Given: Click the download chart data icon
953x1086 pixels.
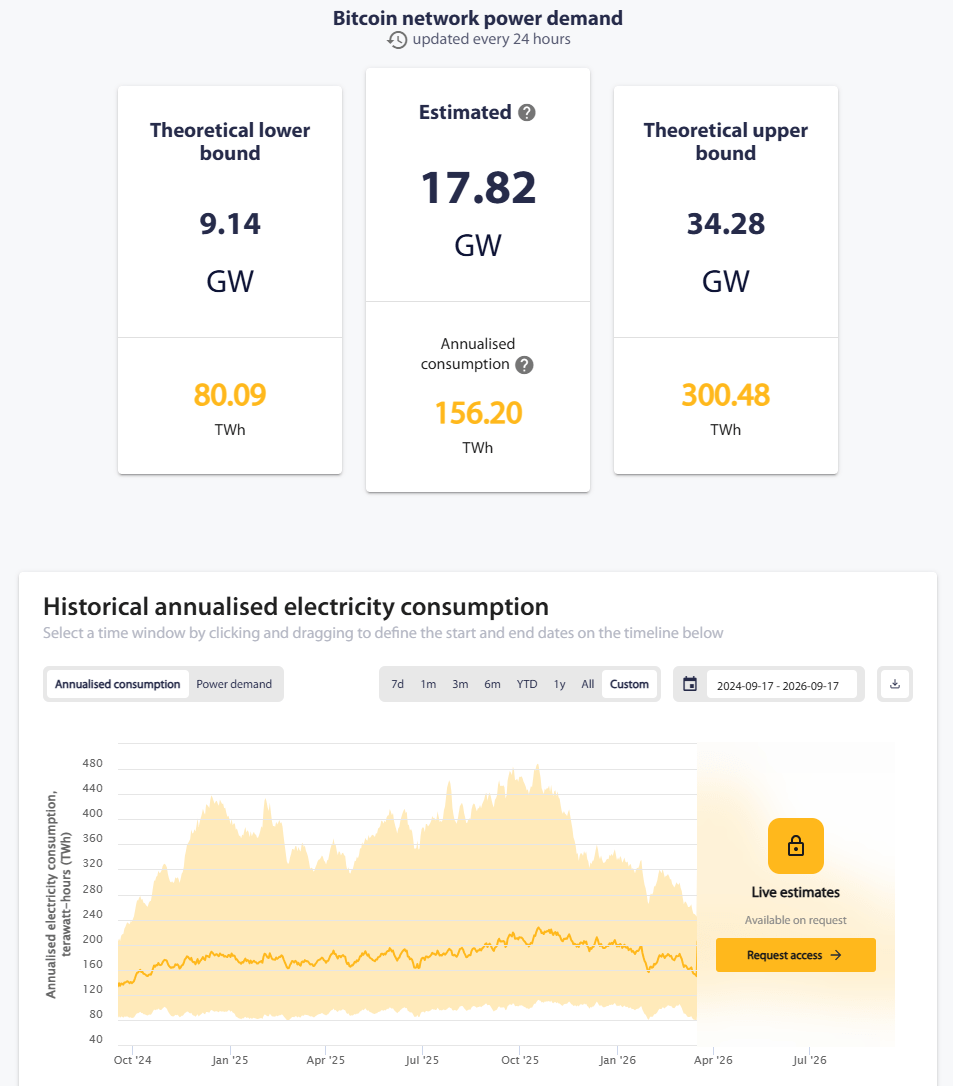Looking at the screenshot, I should (x=895, y=684).
